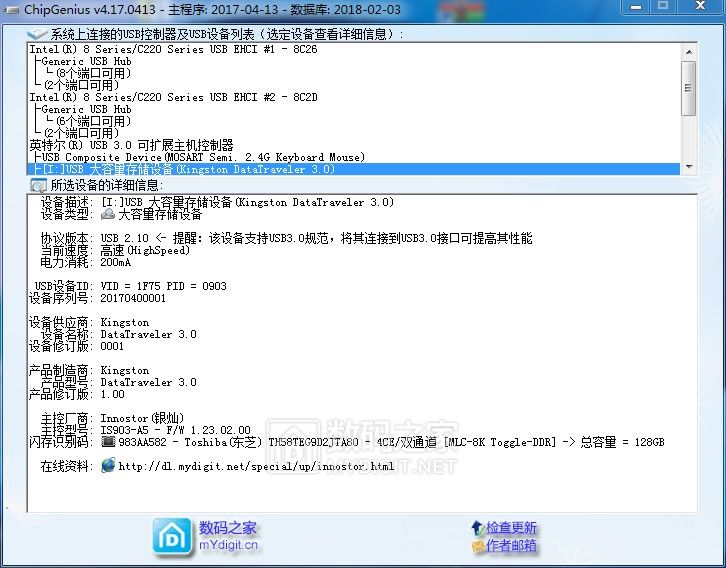
Task: Select USB Composite Device MOSART Semi entry
Action: (203, 157)
